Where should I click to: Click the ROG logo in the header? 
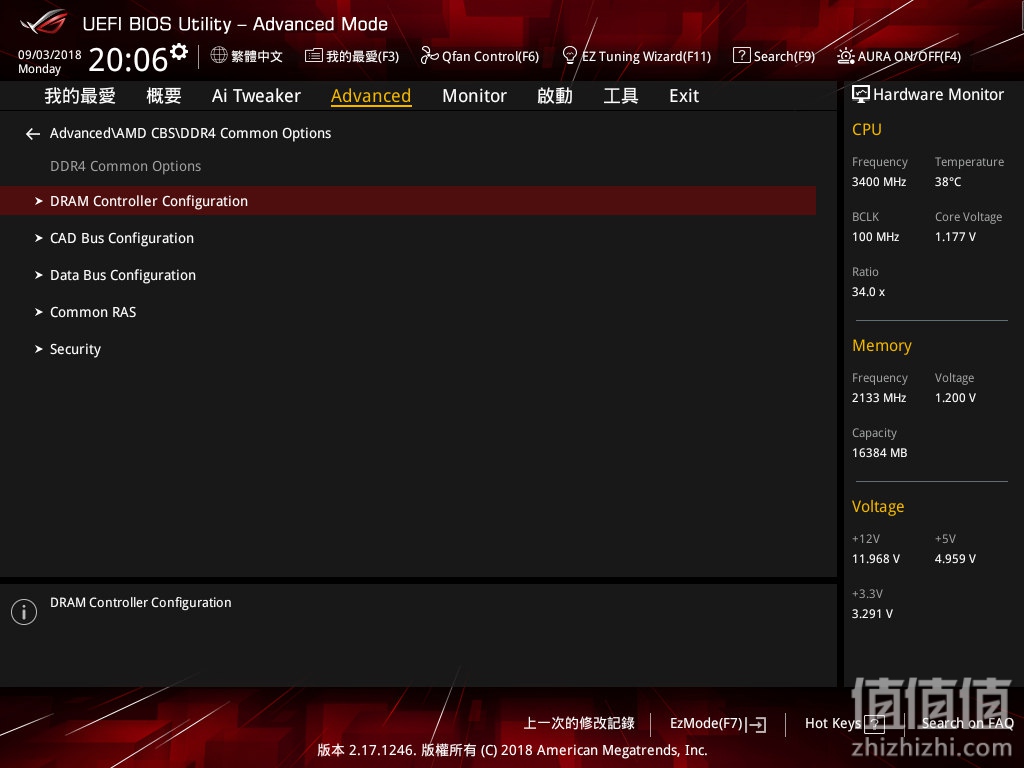43,22
